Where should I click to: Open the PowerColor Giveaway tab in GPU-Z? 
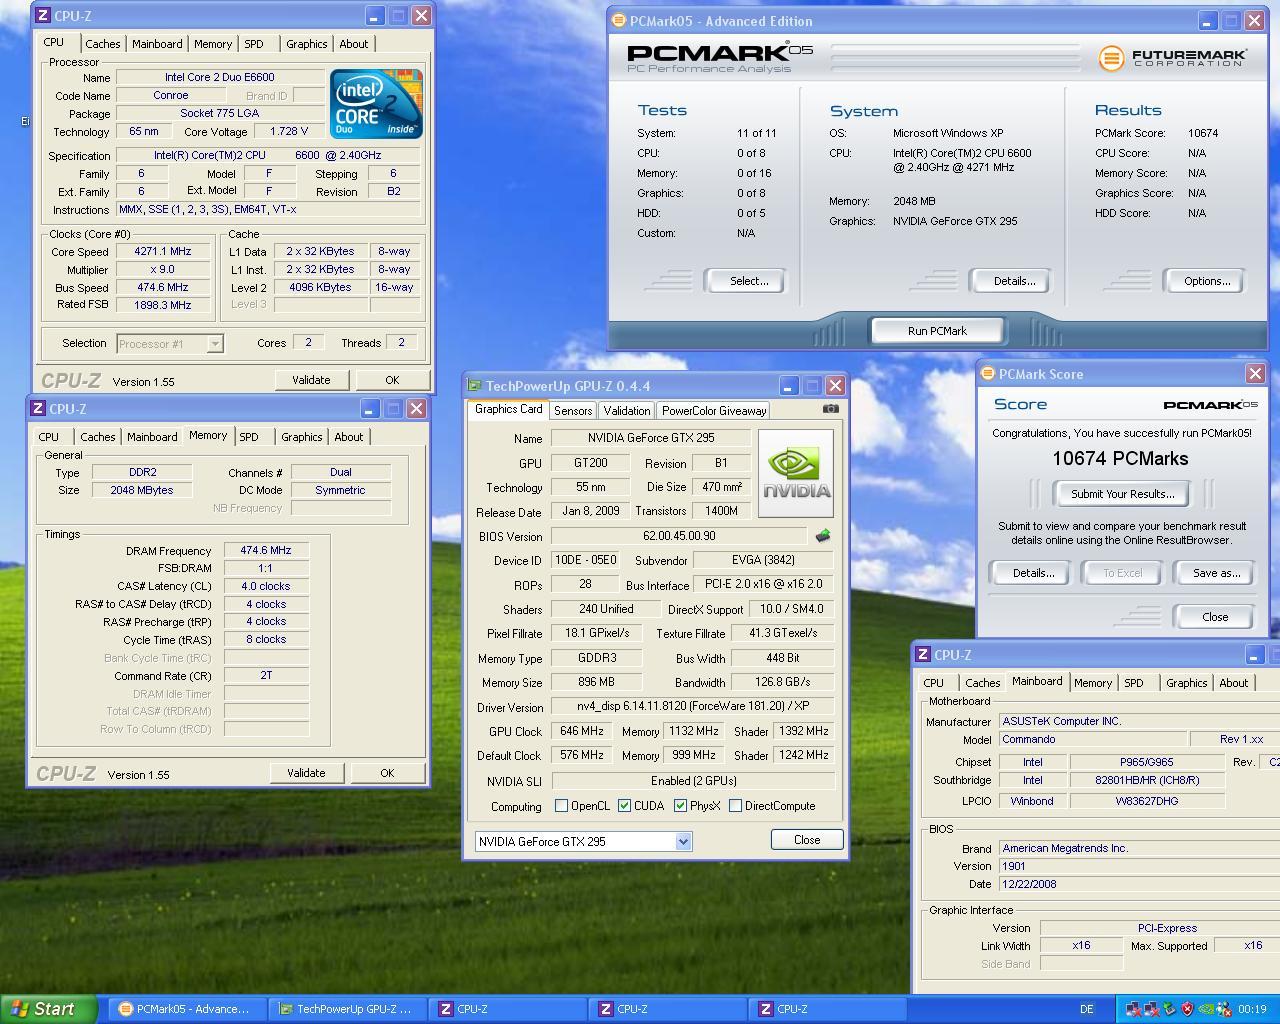coord(714,411)
